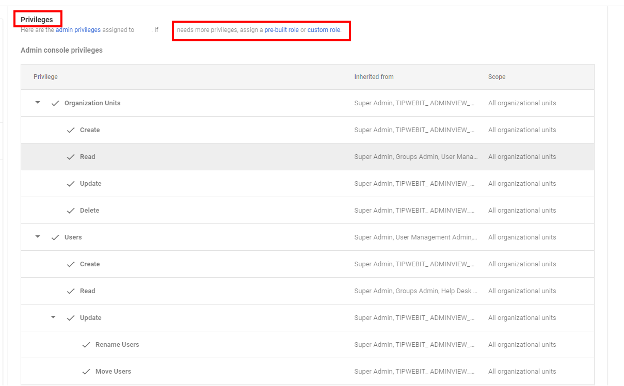Image resolution: width=624 pixels, height=386 pixels.
Task: Click Inherited from value for Users Create
Action: point(415,264)
